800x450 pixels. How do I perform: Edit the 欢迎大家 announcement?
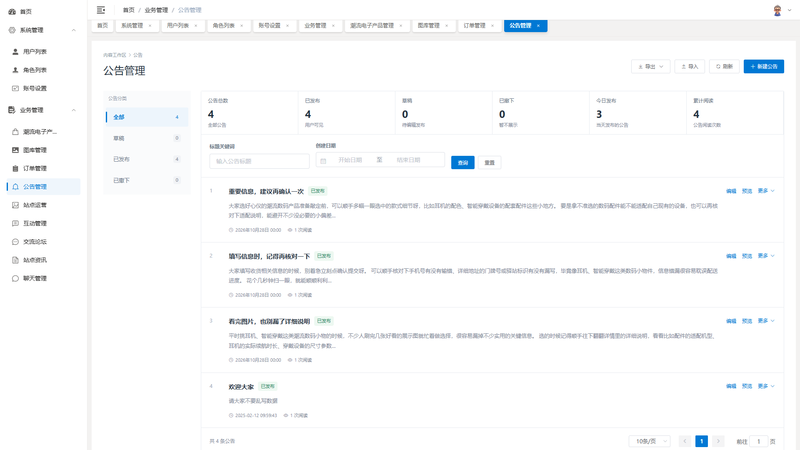(731, 386)
